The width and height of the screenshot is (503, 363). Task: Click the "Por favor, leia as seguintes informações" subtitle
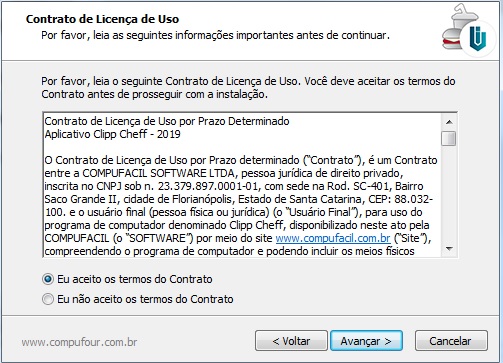pyautogui.click(x=215, y=35)
